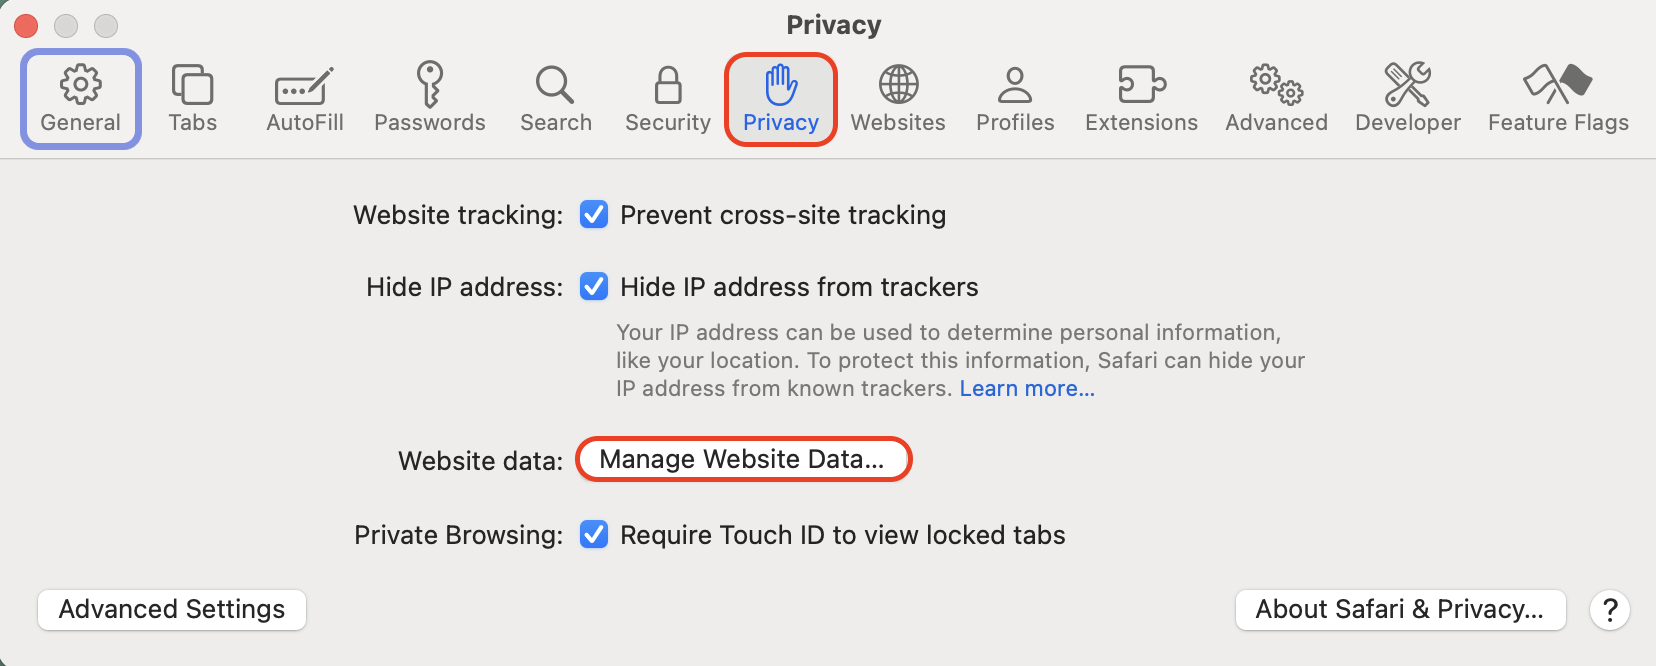
Task: Open the Feature Flags pane
Action: pos(1557,97)
